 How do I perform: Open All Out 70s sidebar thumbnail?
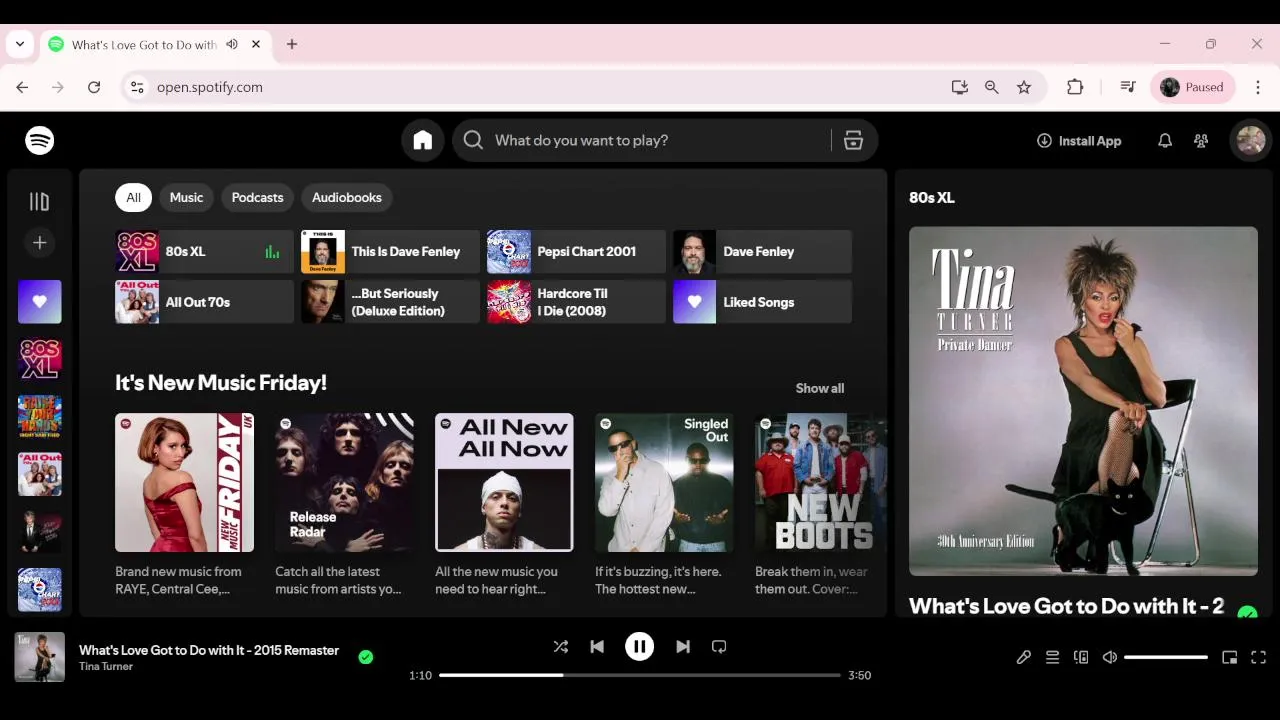(x=40, y=474)
